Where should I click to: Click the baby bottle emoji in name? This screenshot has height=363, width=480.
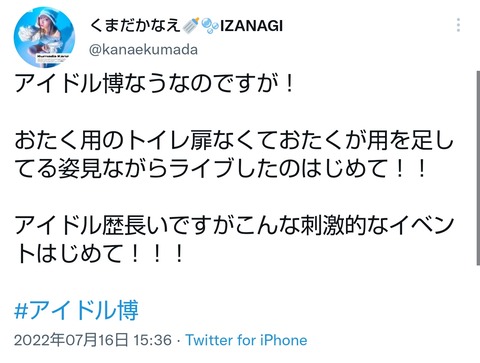191,25
